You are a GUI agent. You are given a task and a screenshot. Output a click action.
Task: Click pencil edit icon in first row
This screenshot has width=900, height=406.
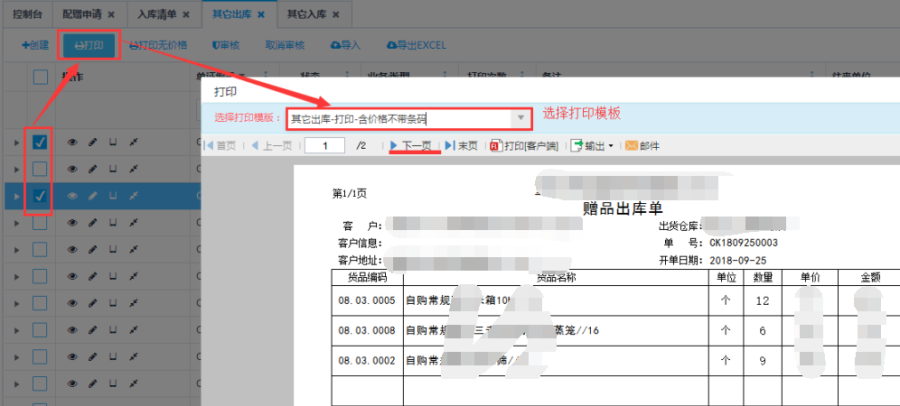[92, 143]
